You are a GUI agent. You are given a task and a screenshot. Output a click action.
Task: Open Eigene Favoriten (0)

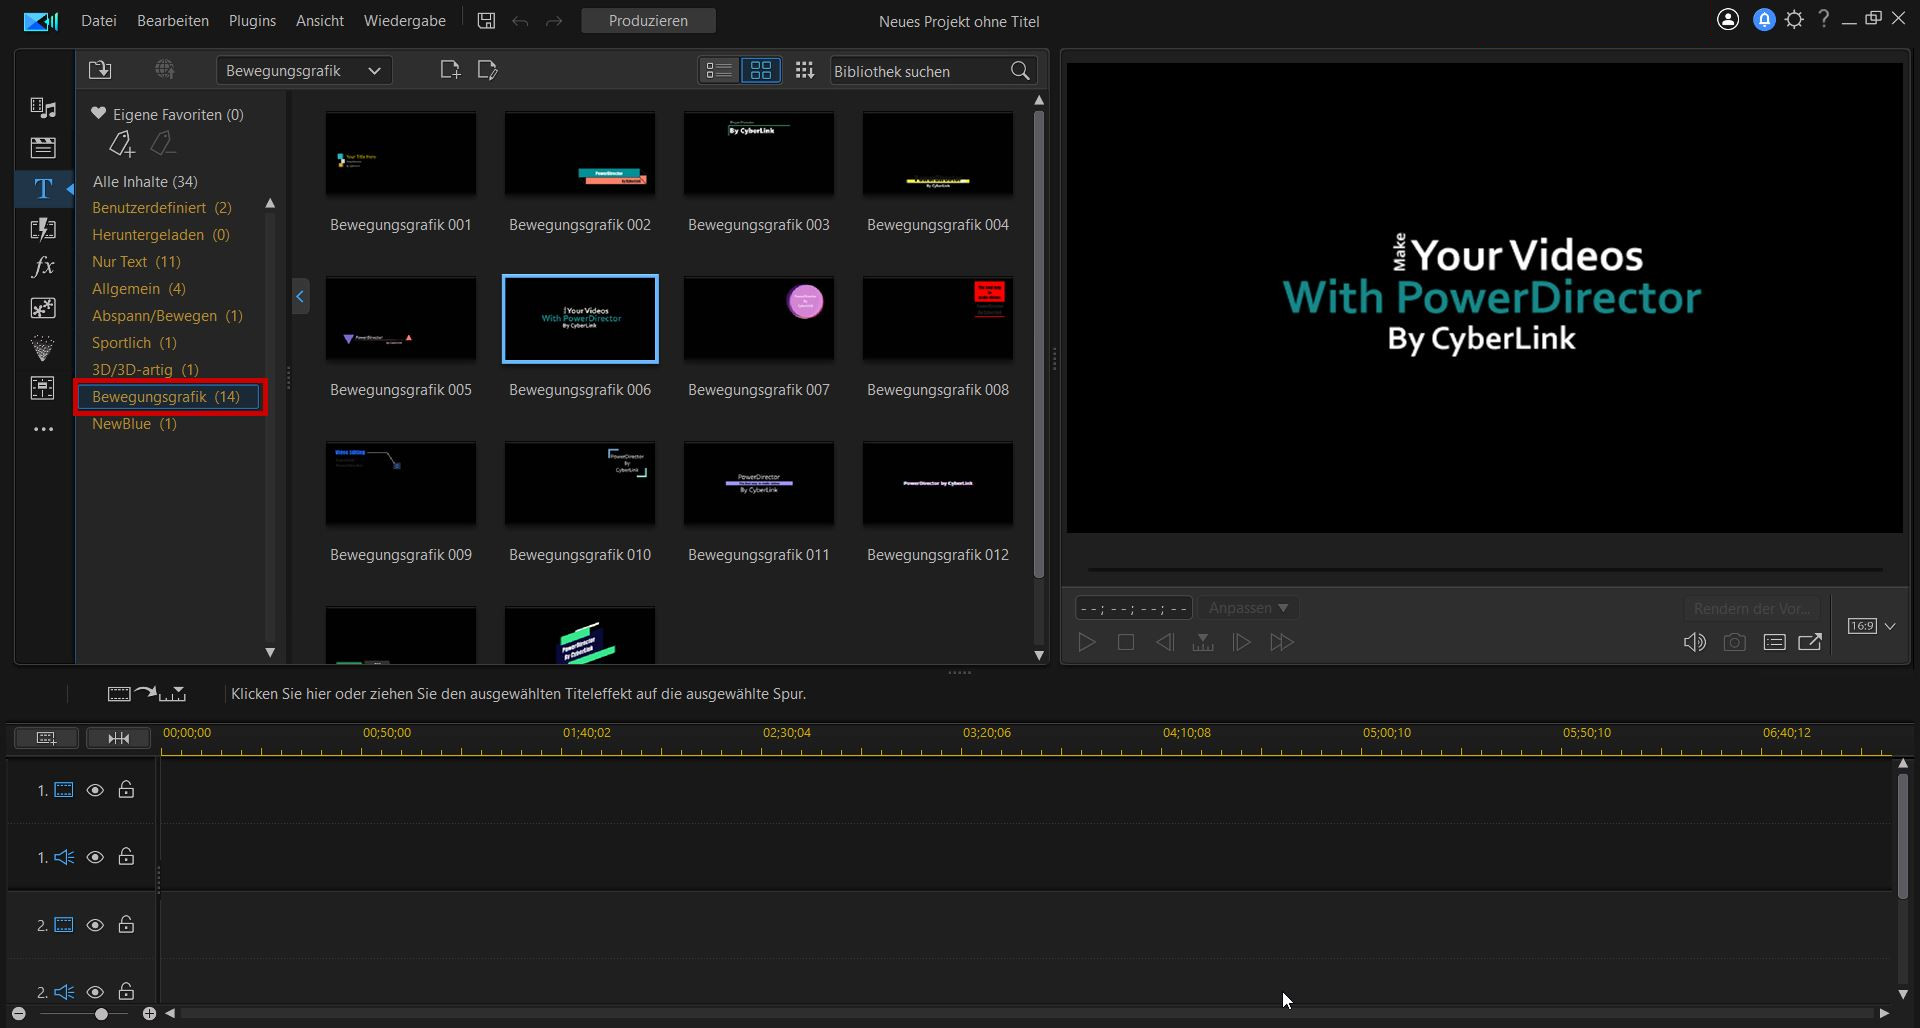[x=167, y=114]
